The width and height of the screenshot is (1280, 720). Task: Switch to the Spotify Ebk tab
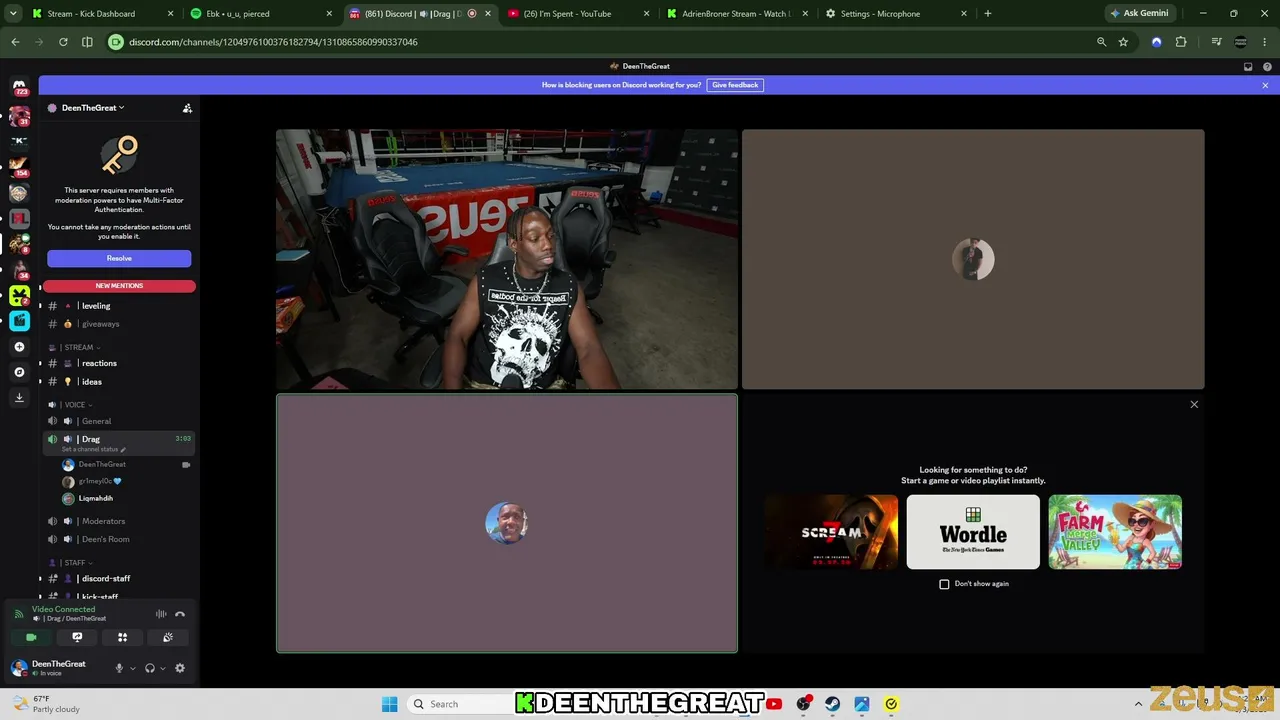click(x=262, y=14)
